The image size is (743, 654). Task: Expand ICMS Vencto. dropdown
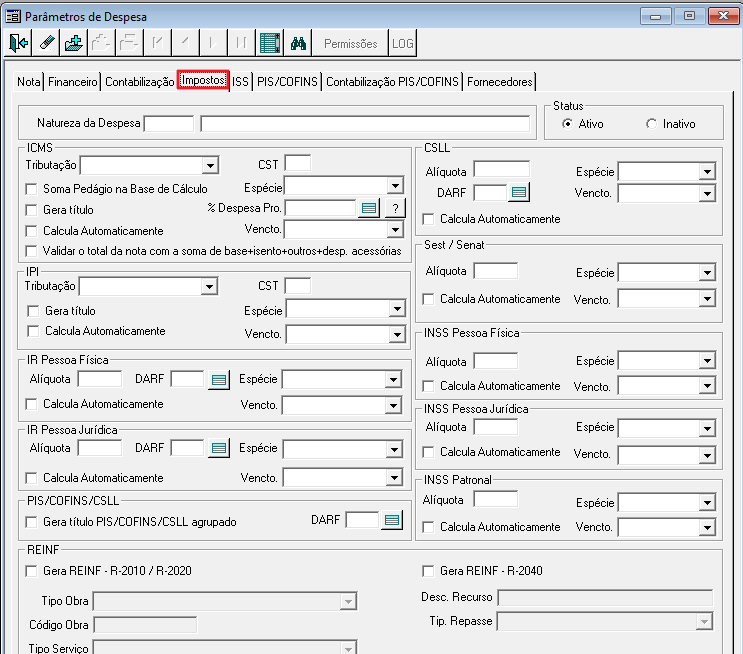point(395,230)
